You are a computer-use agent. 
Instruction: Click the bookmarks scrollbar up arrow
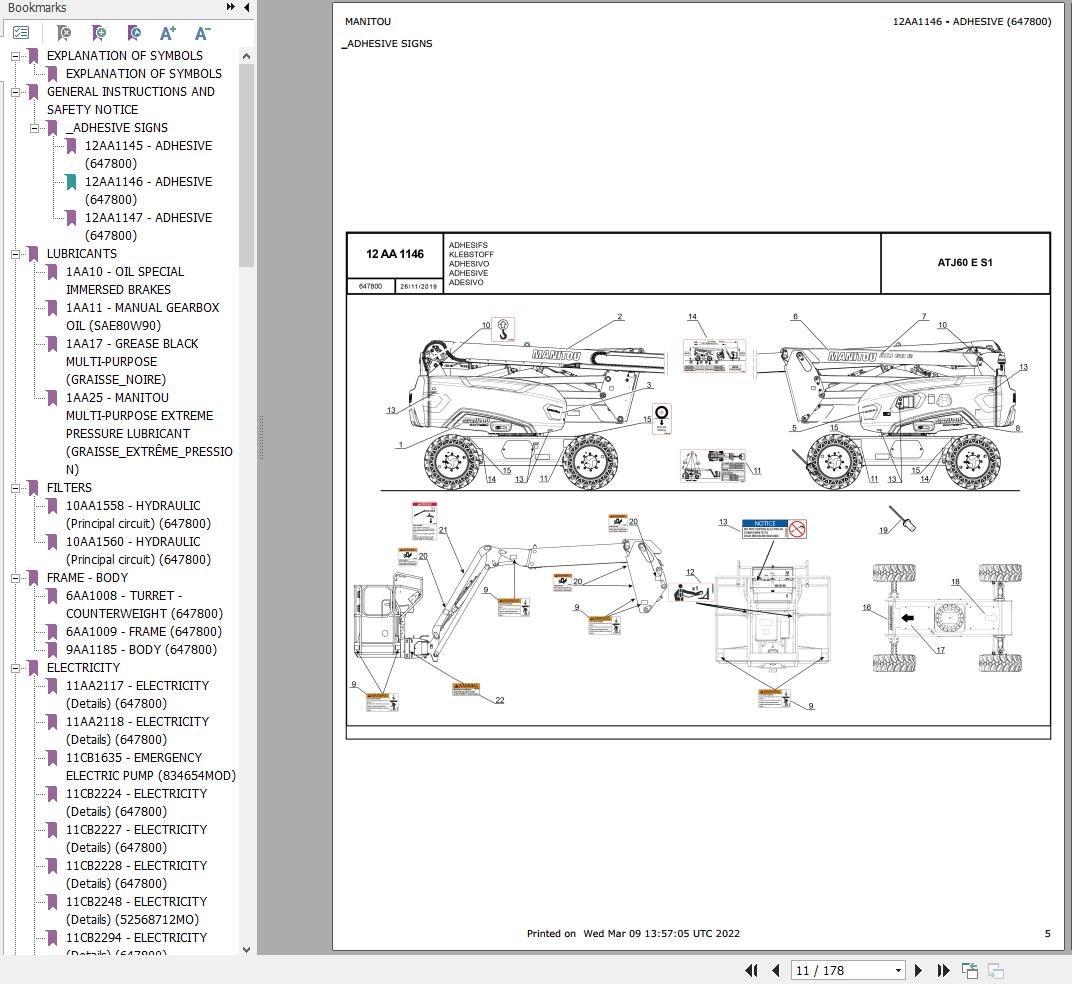point(247,55)
